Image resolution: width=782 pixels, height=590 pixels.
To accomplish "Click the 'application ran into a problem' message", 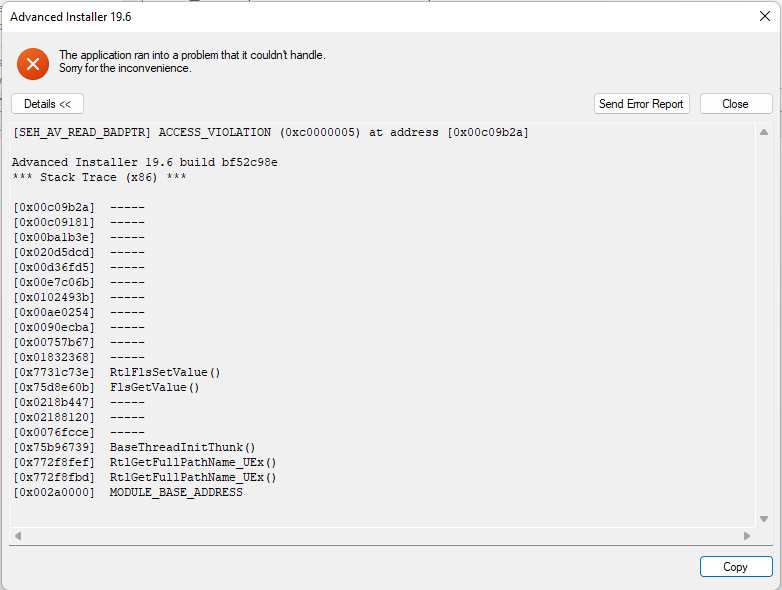I will pyautogui.click(x=192, y=55).
